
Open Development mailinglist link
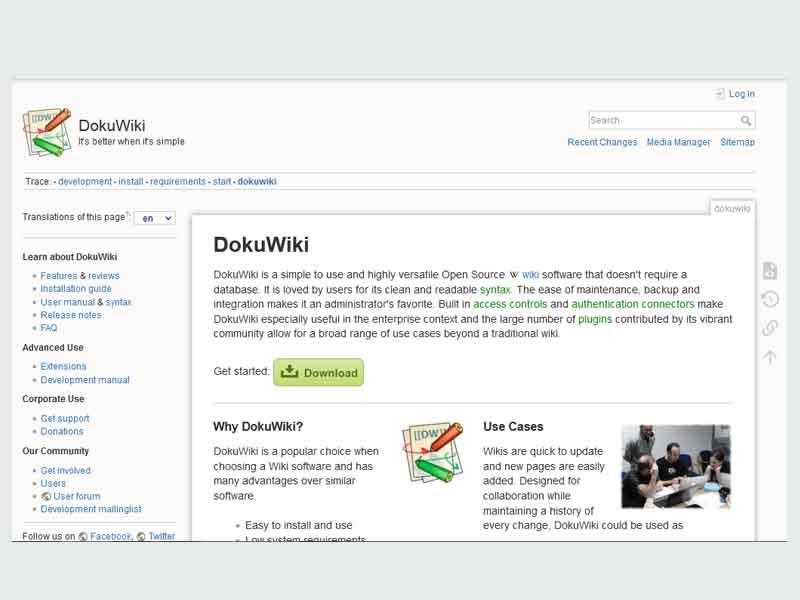click(x=91, y=509)
